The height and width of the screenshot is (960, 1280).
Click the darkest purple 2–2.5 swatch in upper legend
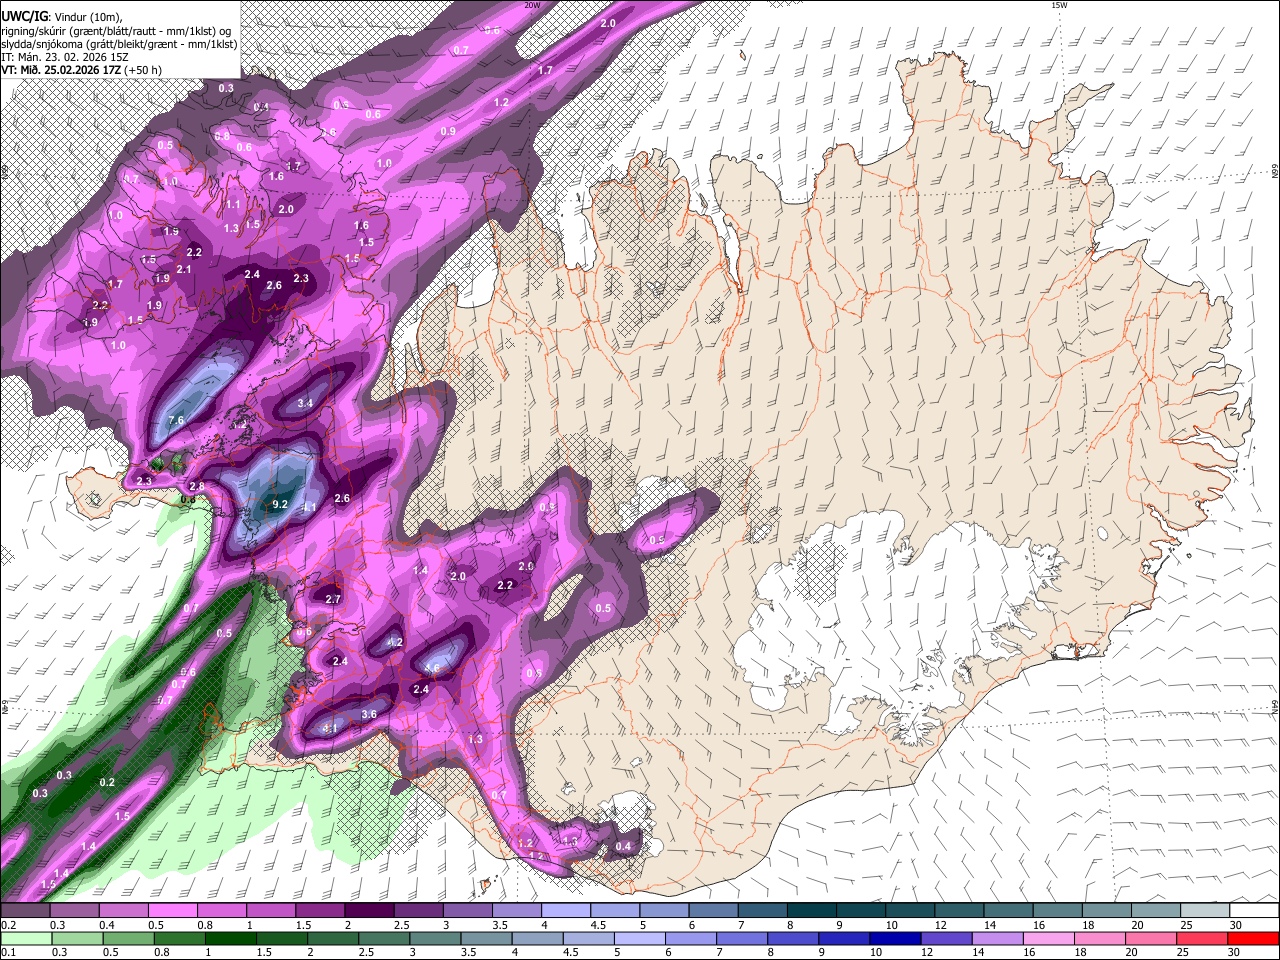tap(369, 911)
